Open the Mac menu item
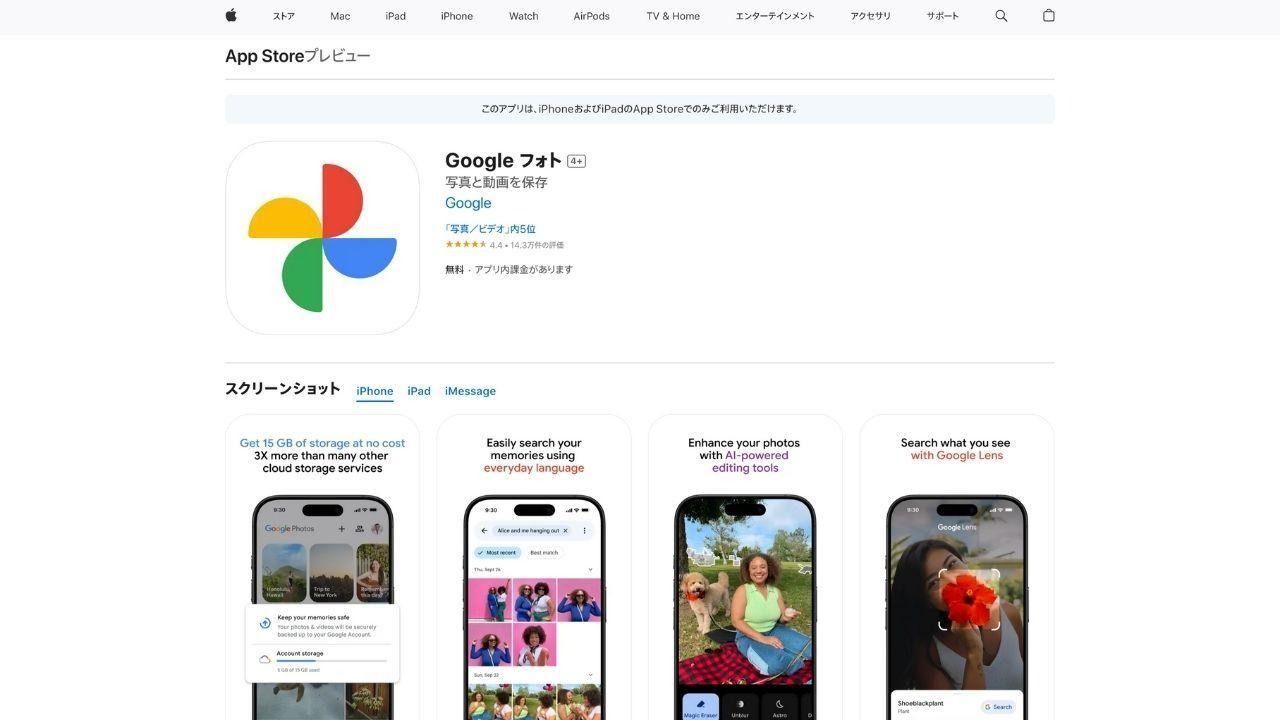Screen dimensions: 1280x720 pyautogui.click(x=340, y=16)
